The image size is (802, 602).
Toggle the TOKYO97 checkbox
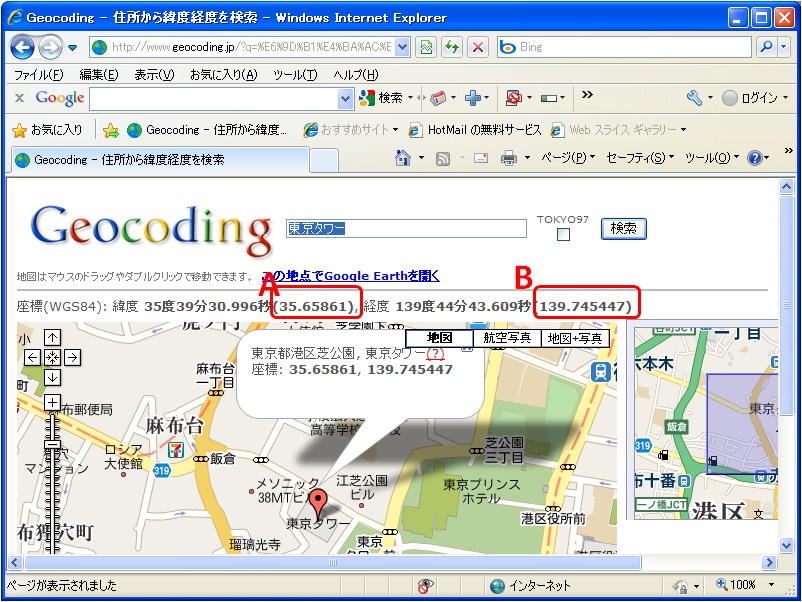pos(563,234)
